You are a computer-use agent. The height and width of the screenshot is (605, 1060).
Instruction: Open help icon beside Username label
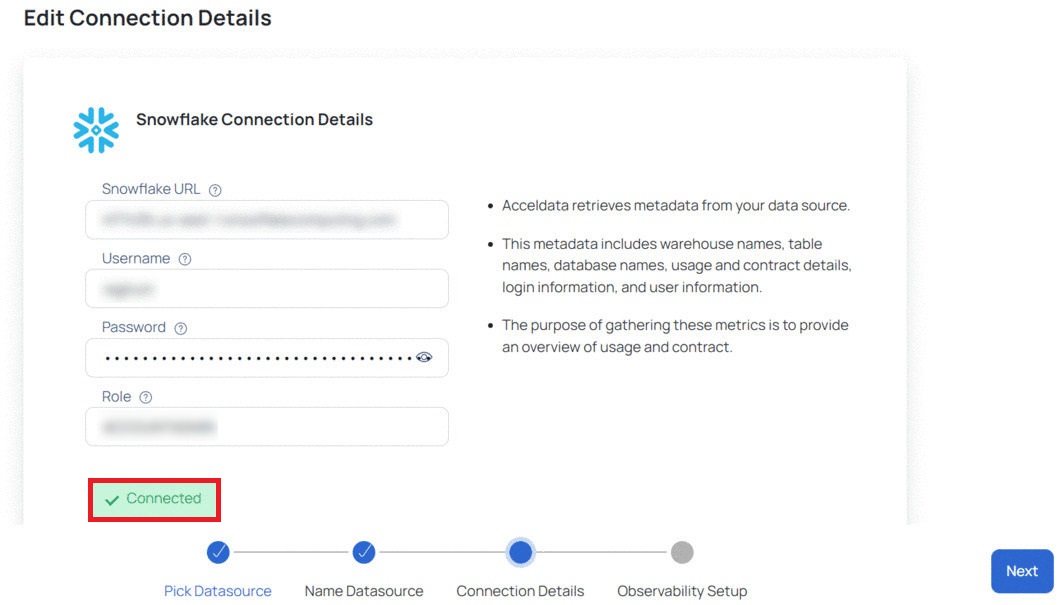tap(185, 259)
